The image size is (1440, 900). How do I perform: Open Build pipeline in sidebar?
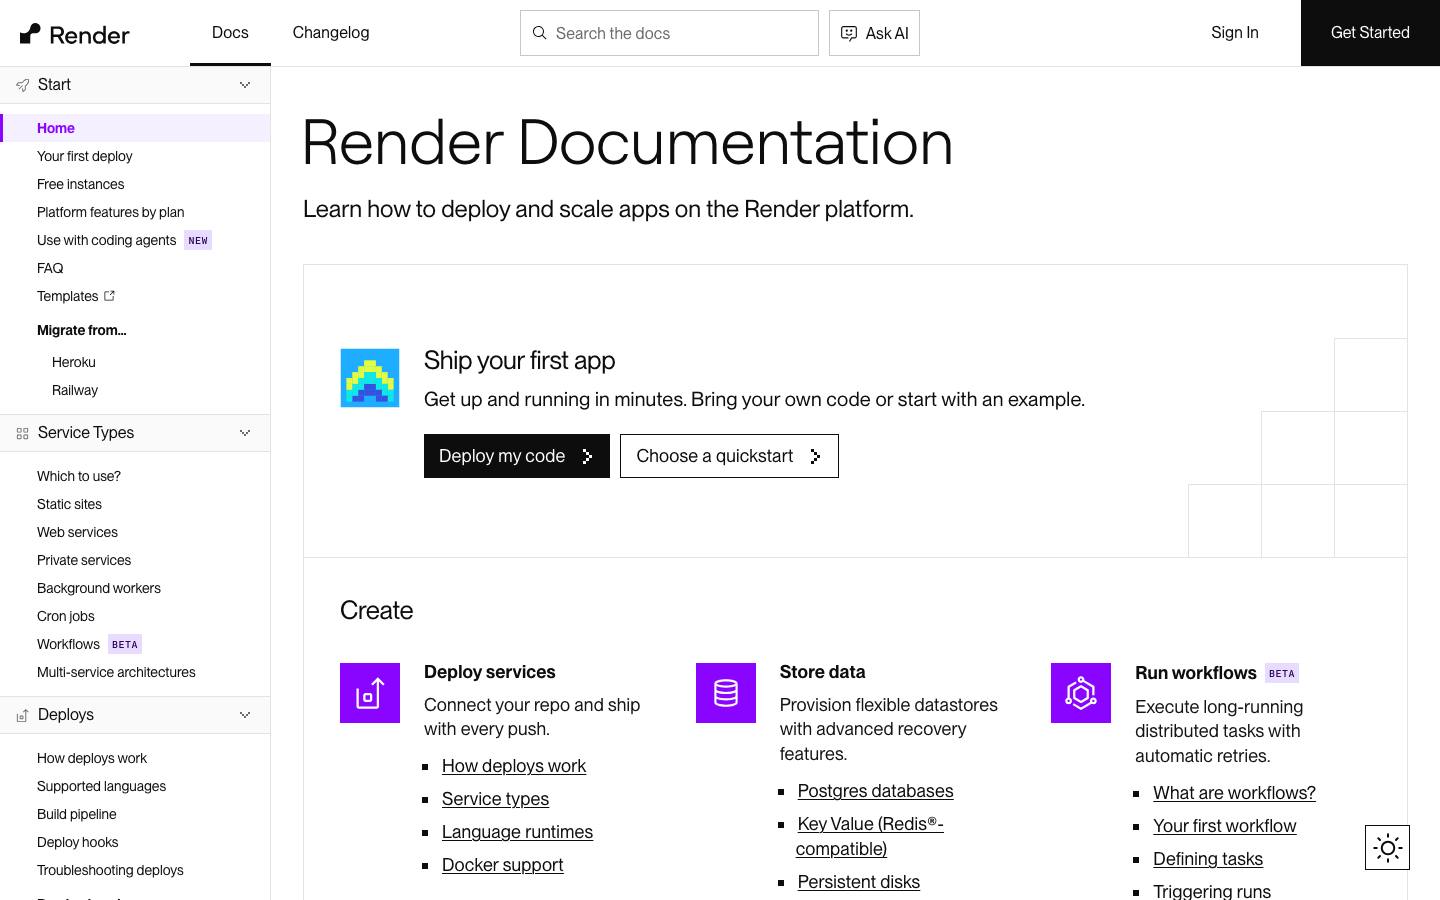[x=77, y=814]
